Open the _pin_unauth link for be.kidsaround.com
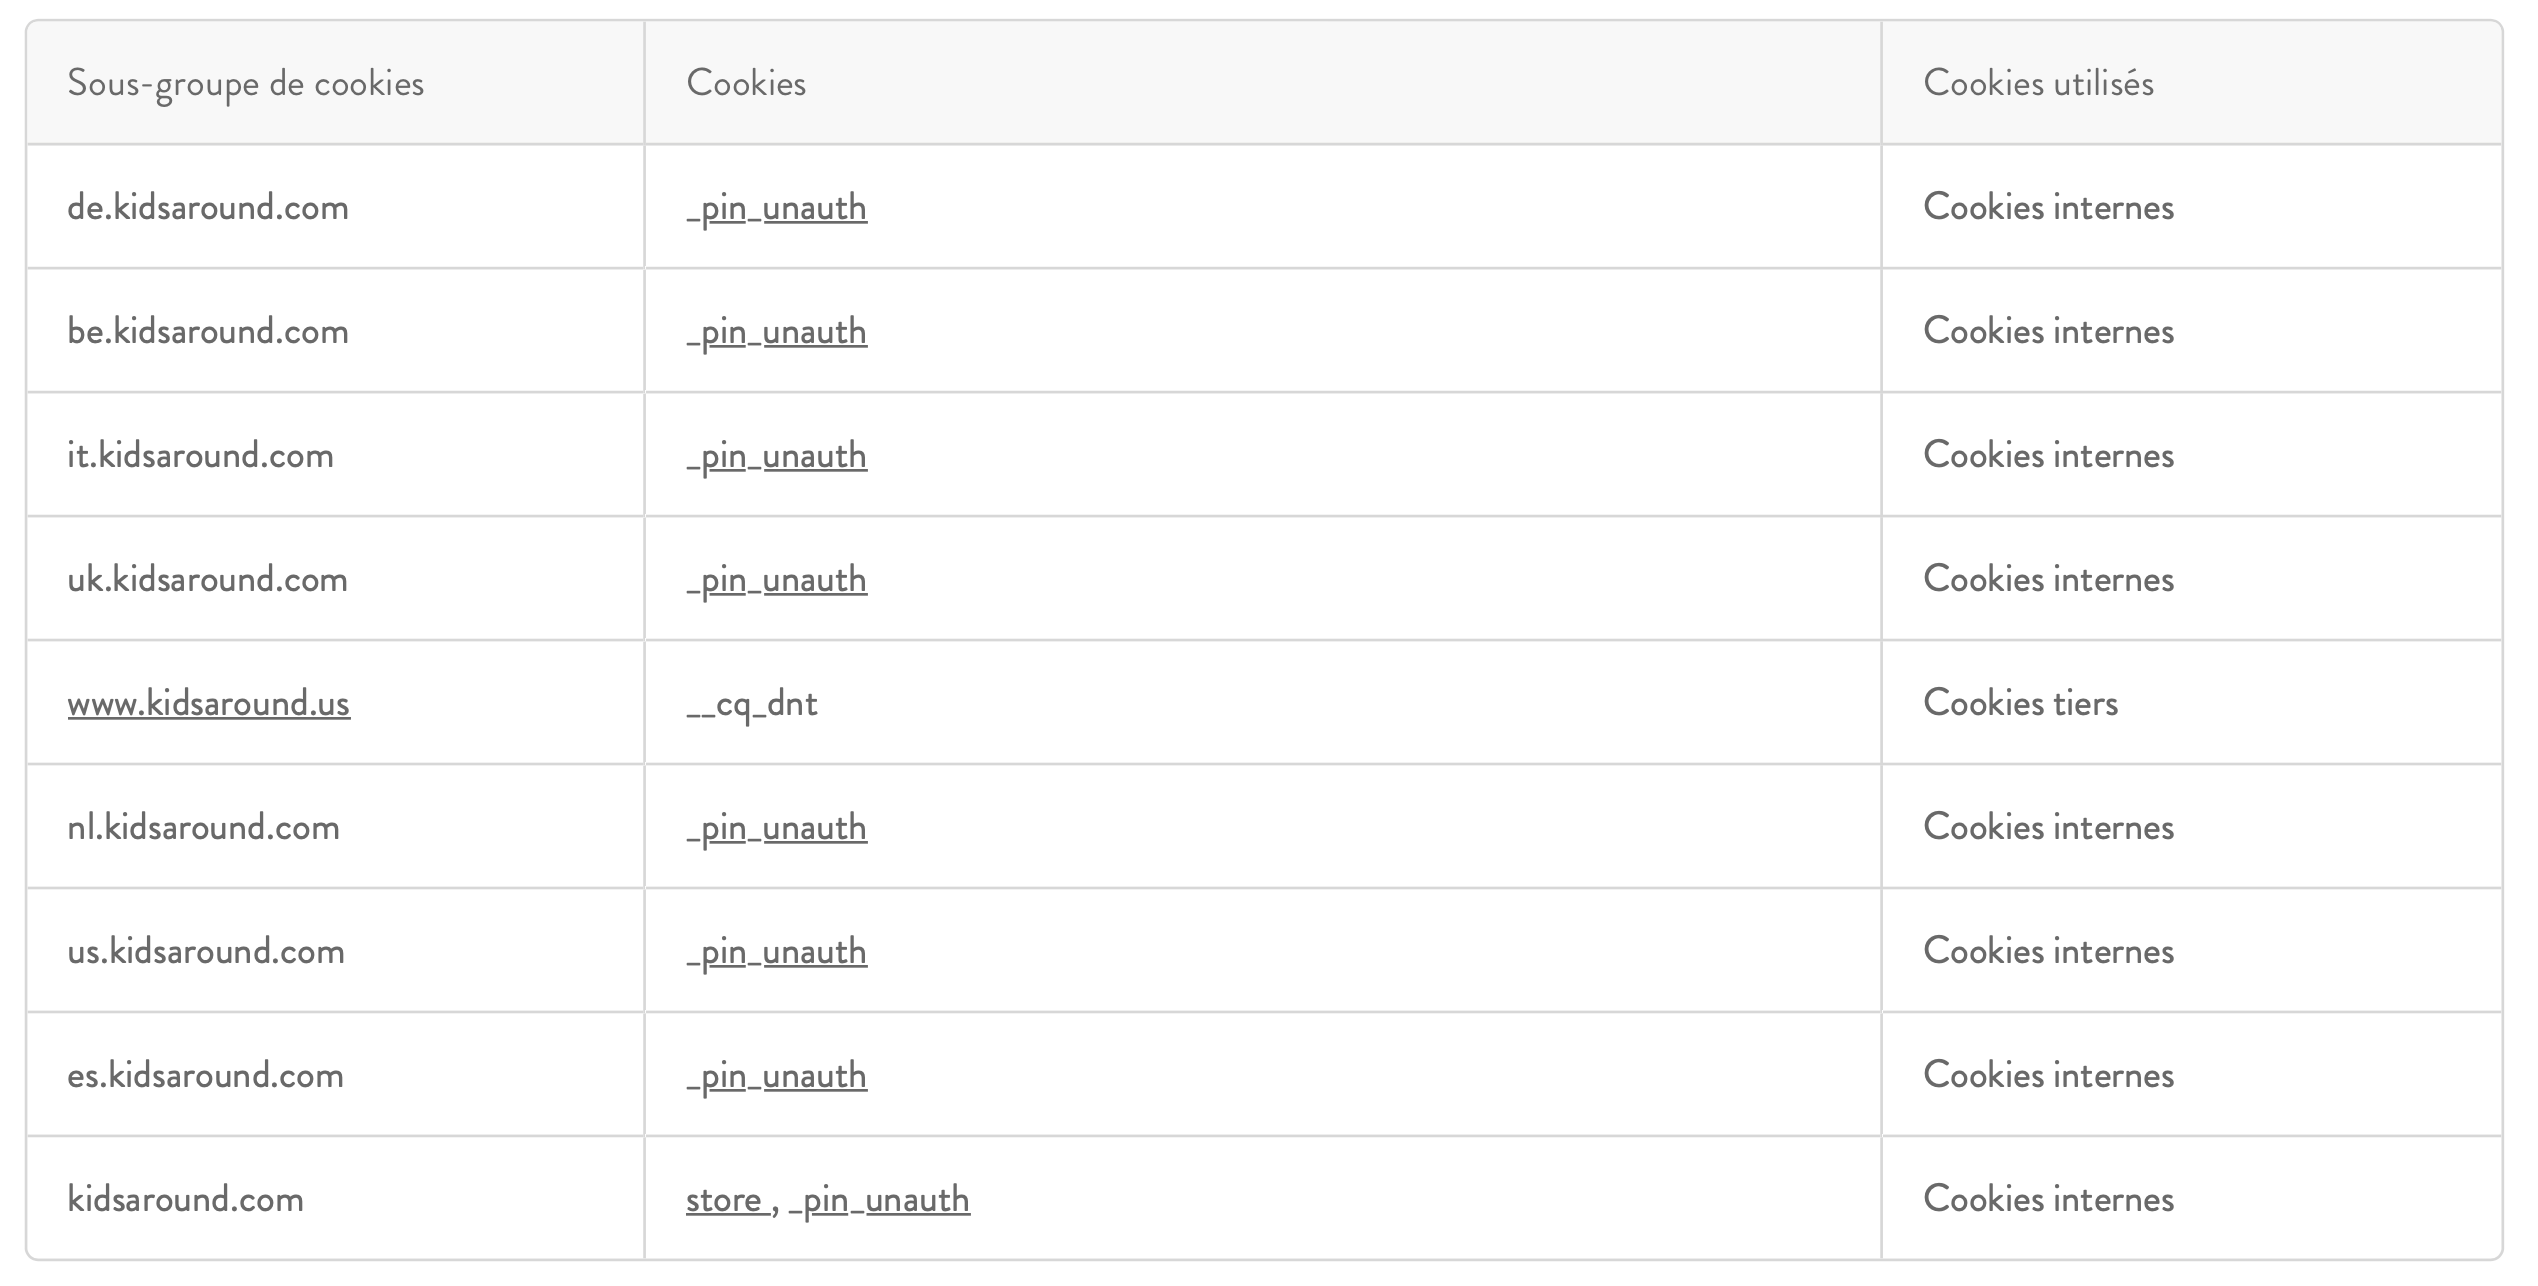Viewport: 2538px width, 1286px height. [x=776, y=332]
